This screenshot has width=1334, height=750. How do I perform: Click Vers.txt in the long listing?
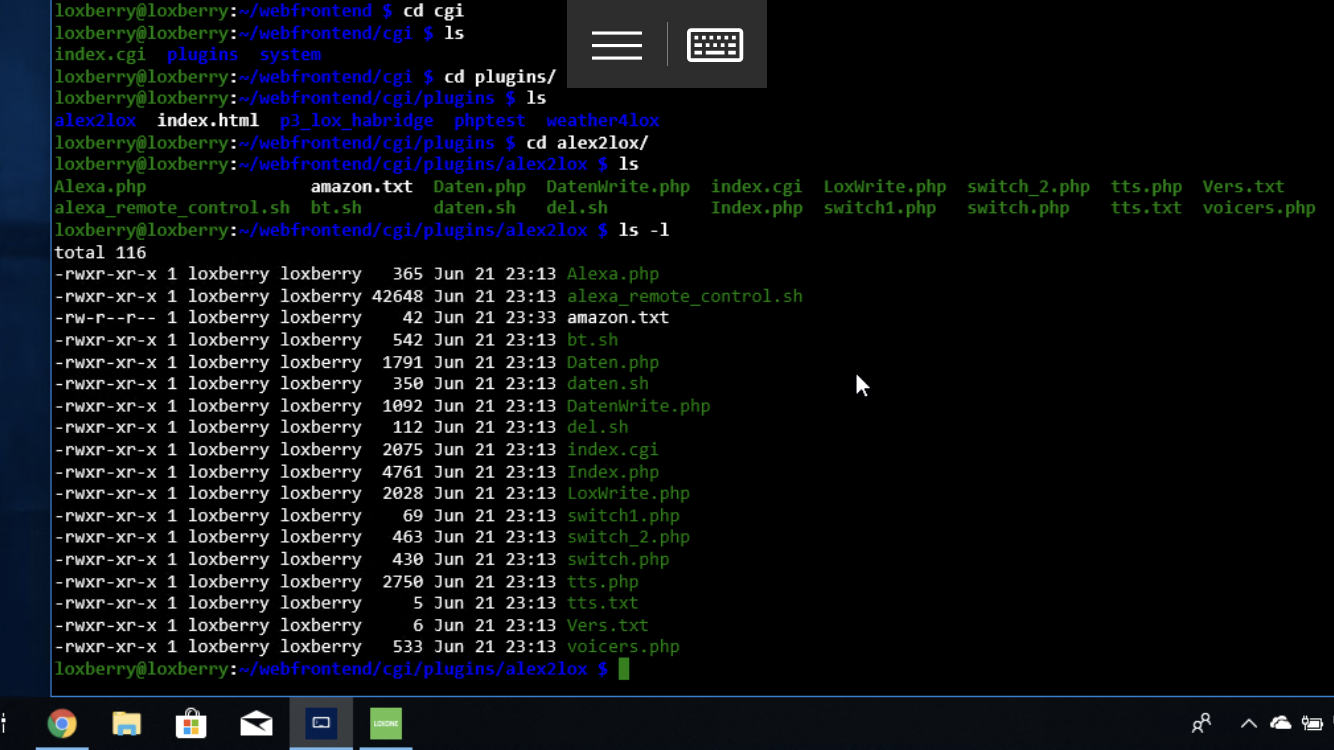coord(608,625)
